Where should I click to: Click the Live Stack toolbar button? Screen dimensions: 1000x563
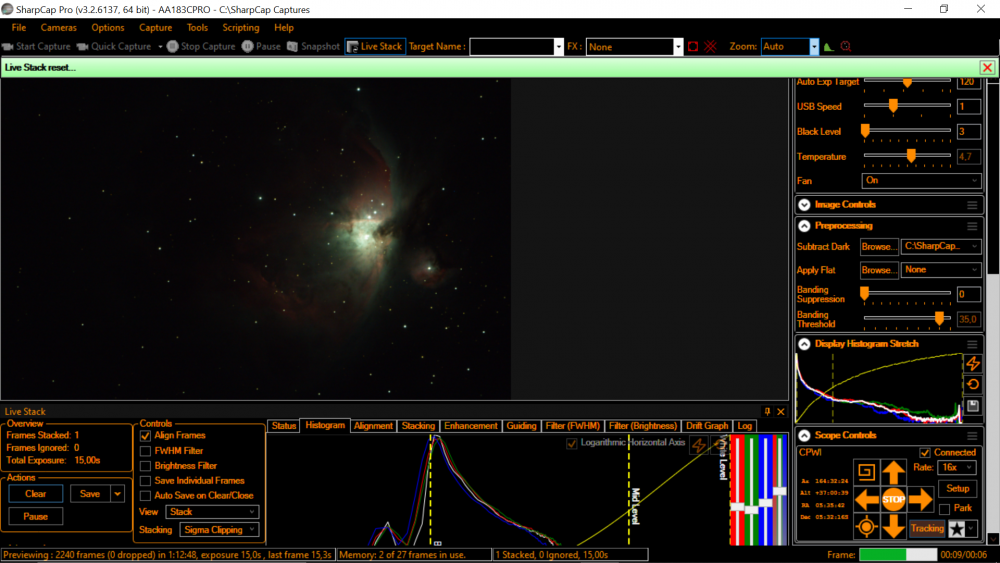click(x=374, y=46)
